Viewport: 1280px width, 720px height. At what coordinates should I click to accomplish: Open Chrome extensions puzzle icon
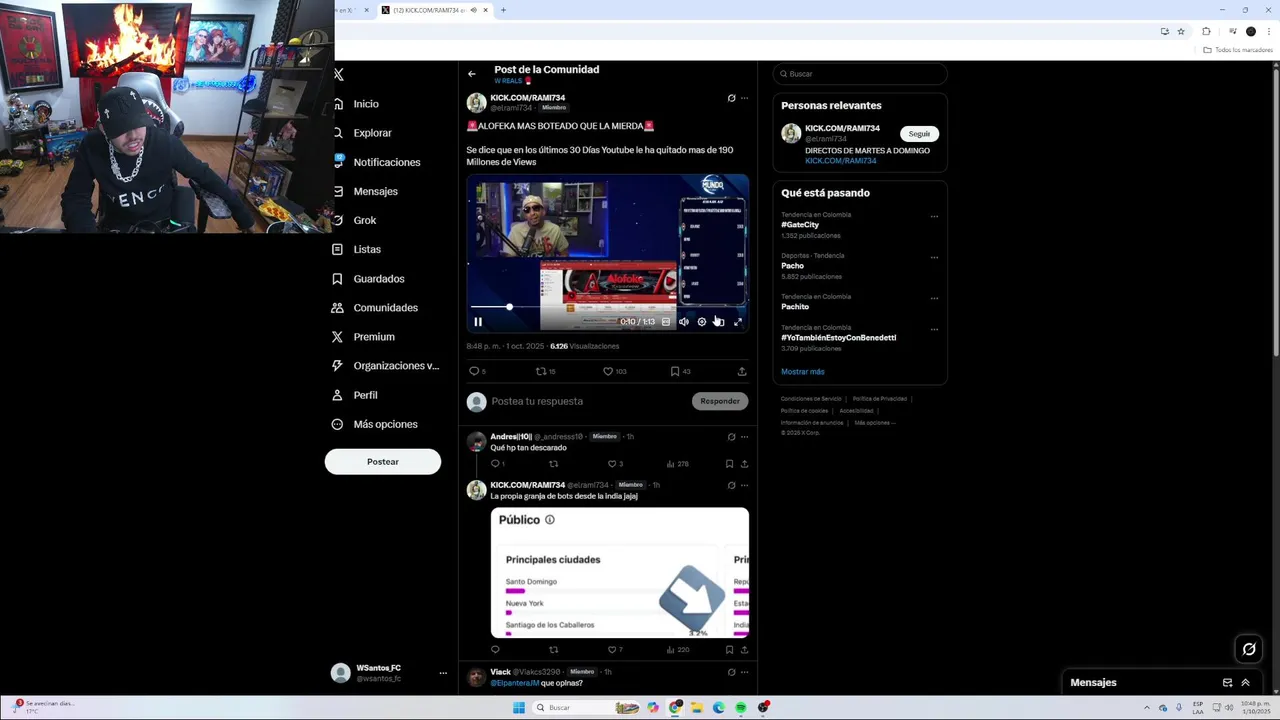(1206, 31)
